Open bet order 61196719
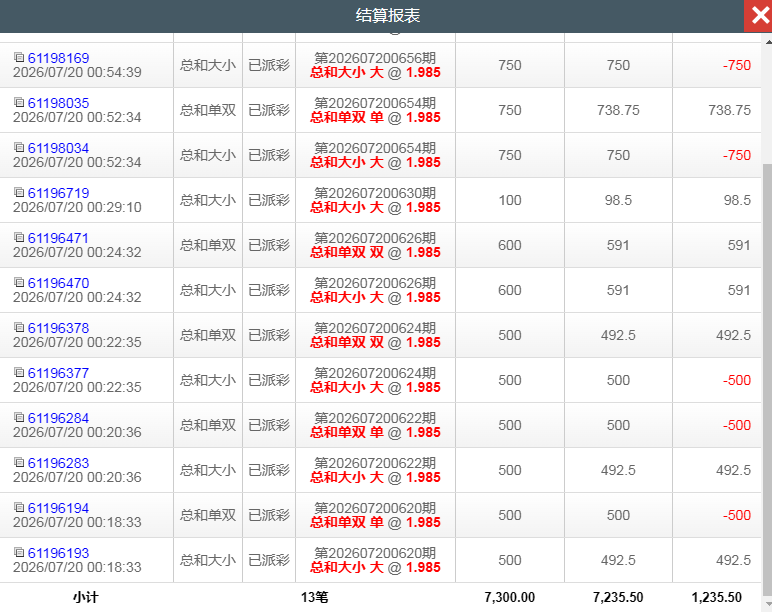The width and height of the screenshot is (772, 612). pos(59,193)
